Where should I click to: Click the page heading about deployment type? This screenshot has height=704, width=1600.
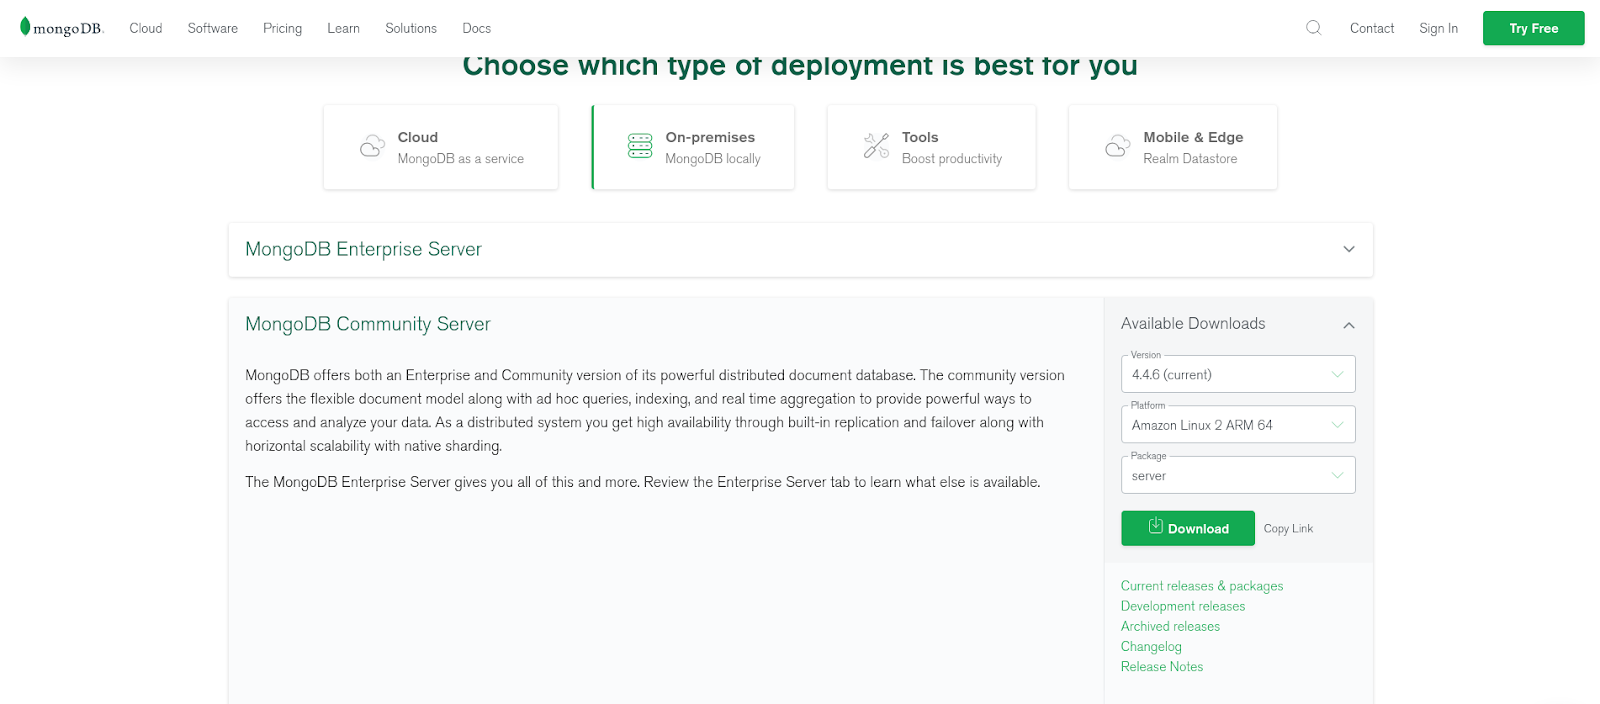click(x=800, y=68)
